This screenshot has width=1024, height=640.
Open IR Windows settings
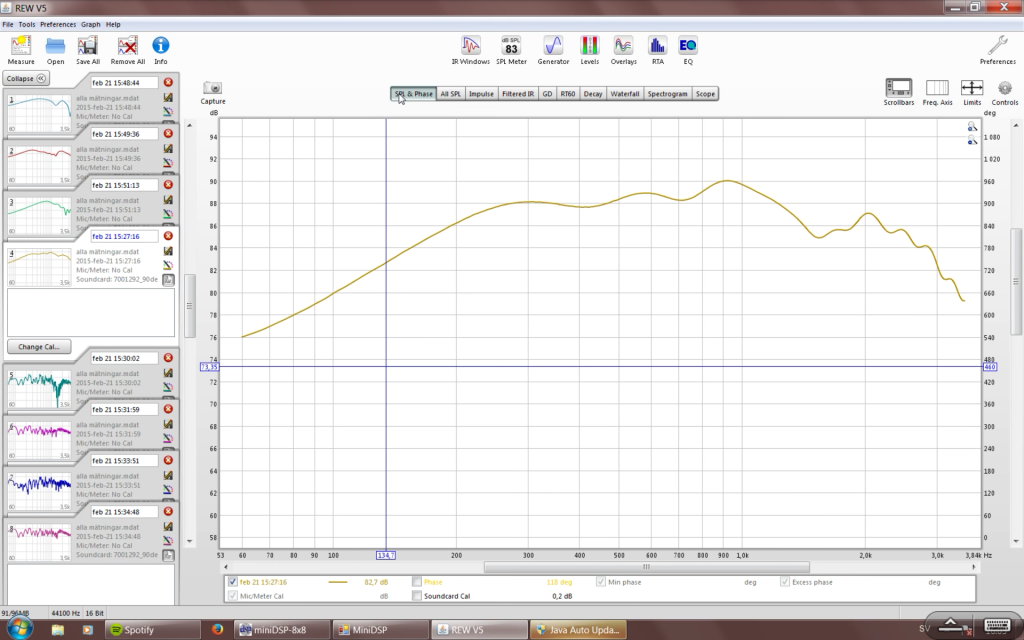tap(470, 50)
